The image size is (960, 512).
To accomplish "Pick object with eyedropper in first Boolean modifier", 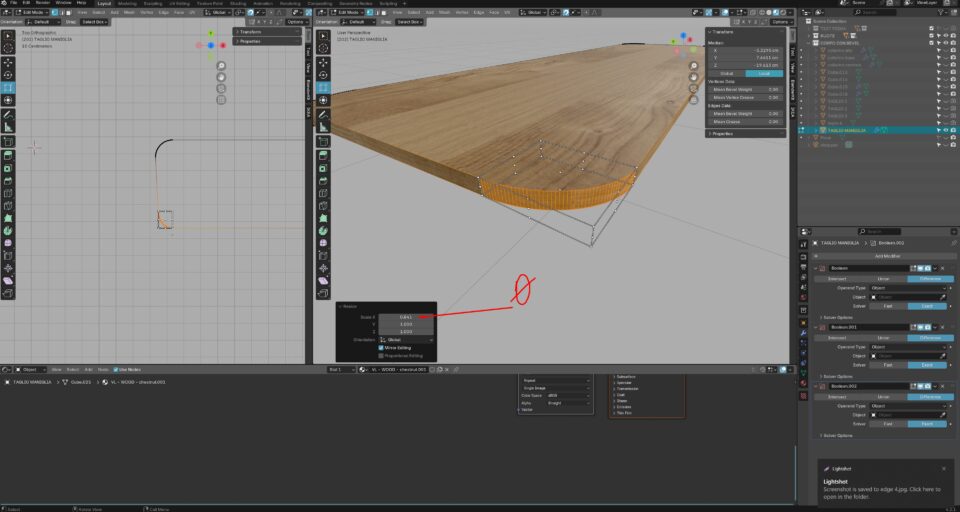I will coord(942,297).
